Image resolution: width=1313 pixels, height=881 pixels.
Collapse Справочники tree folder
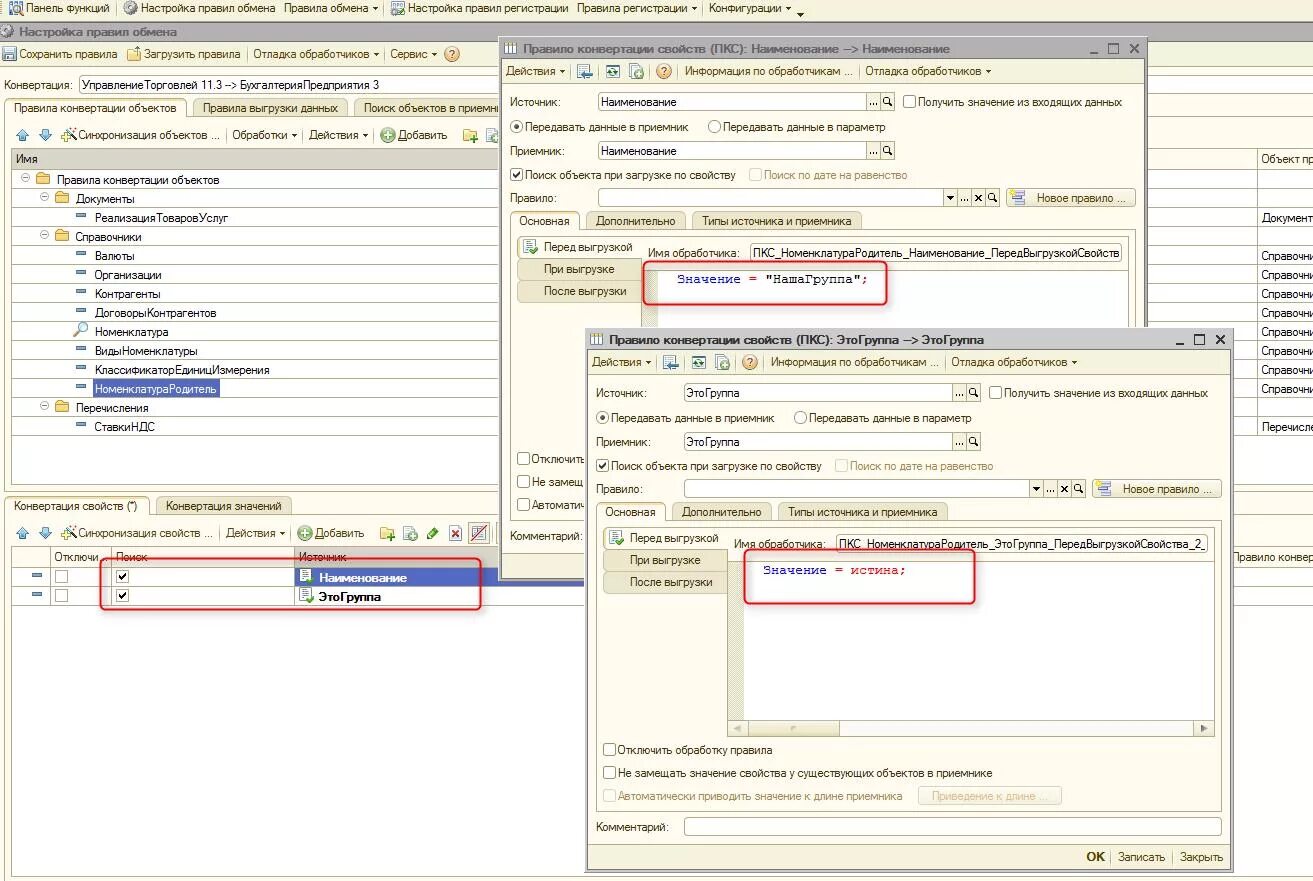pyautogui.click(x=44, y=236)
